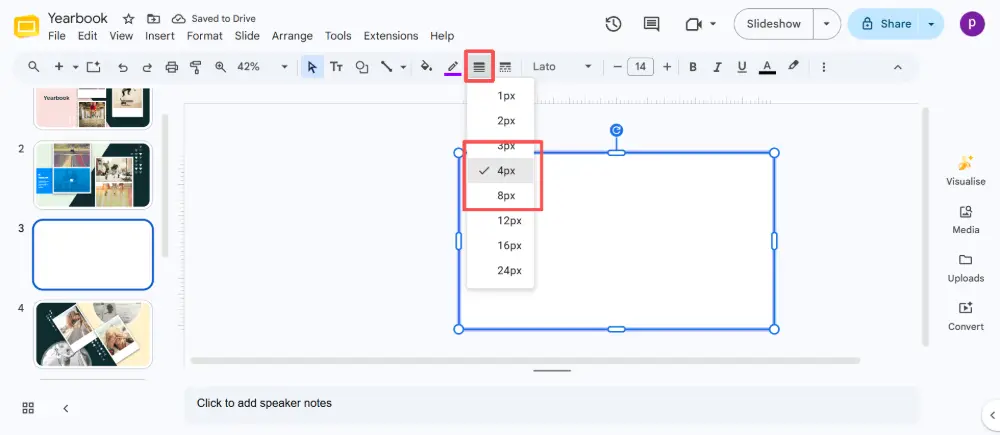1000x435 pixels.
Task: Start the Slideshow
Action: tap(774, 24)
